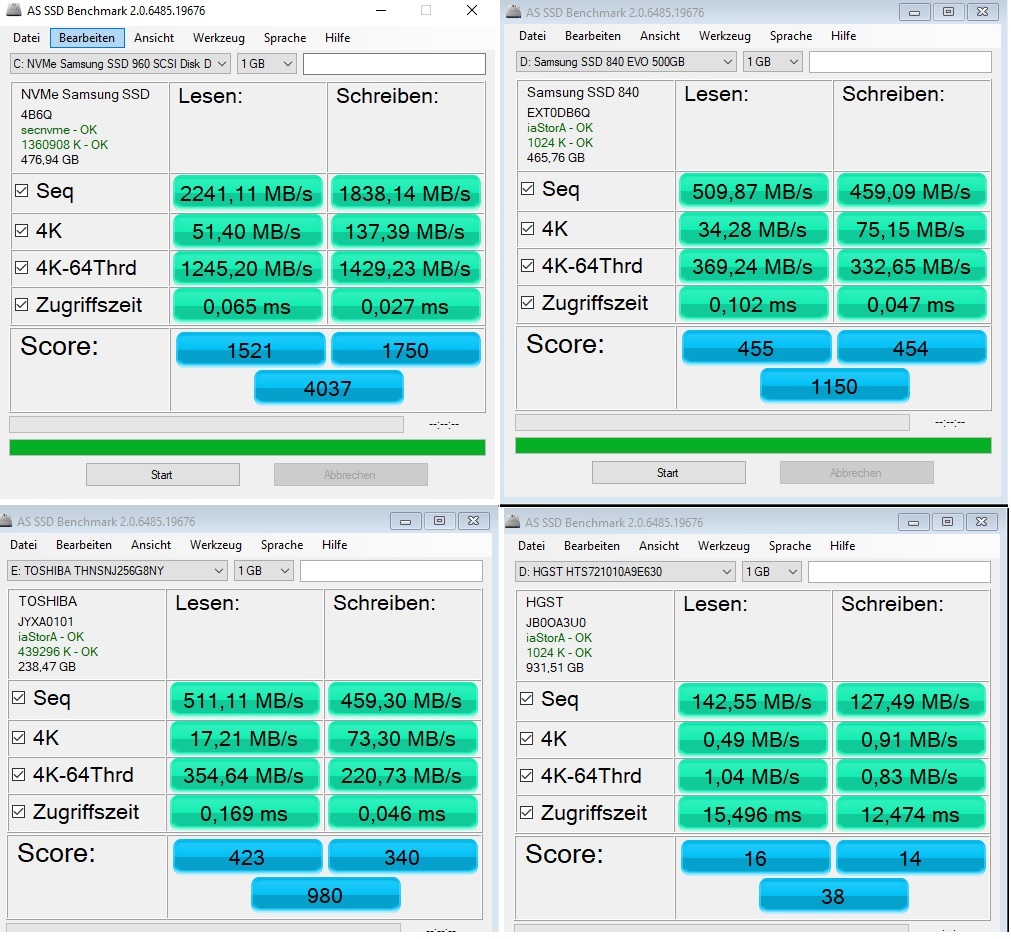Toggle 4K checkbox in TOSHIBA window
1011x939 pixels.
pyautogui.click(x=19, y=737)
